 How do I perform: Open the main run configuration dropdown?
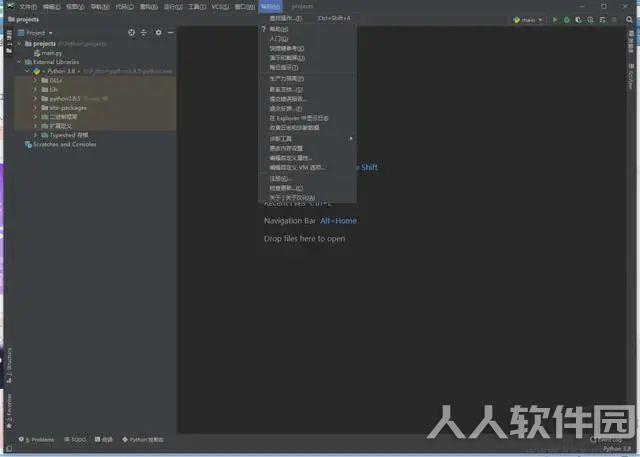tap(528, 20)
